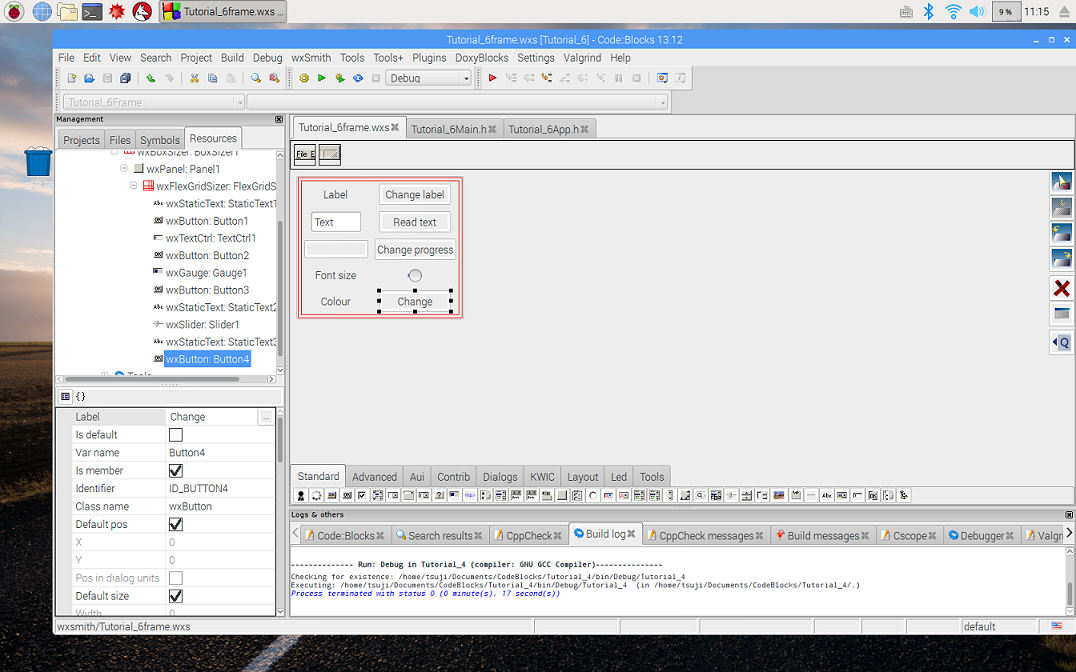Pick the Abc static text palette icon
Screen dimensions: 1076x672
(826, 496)
